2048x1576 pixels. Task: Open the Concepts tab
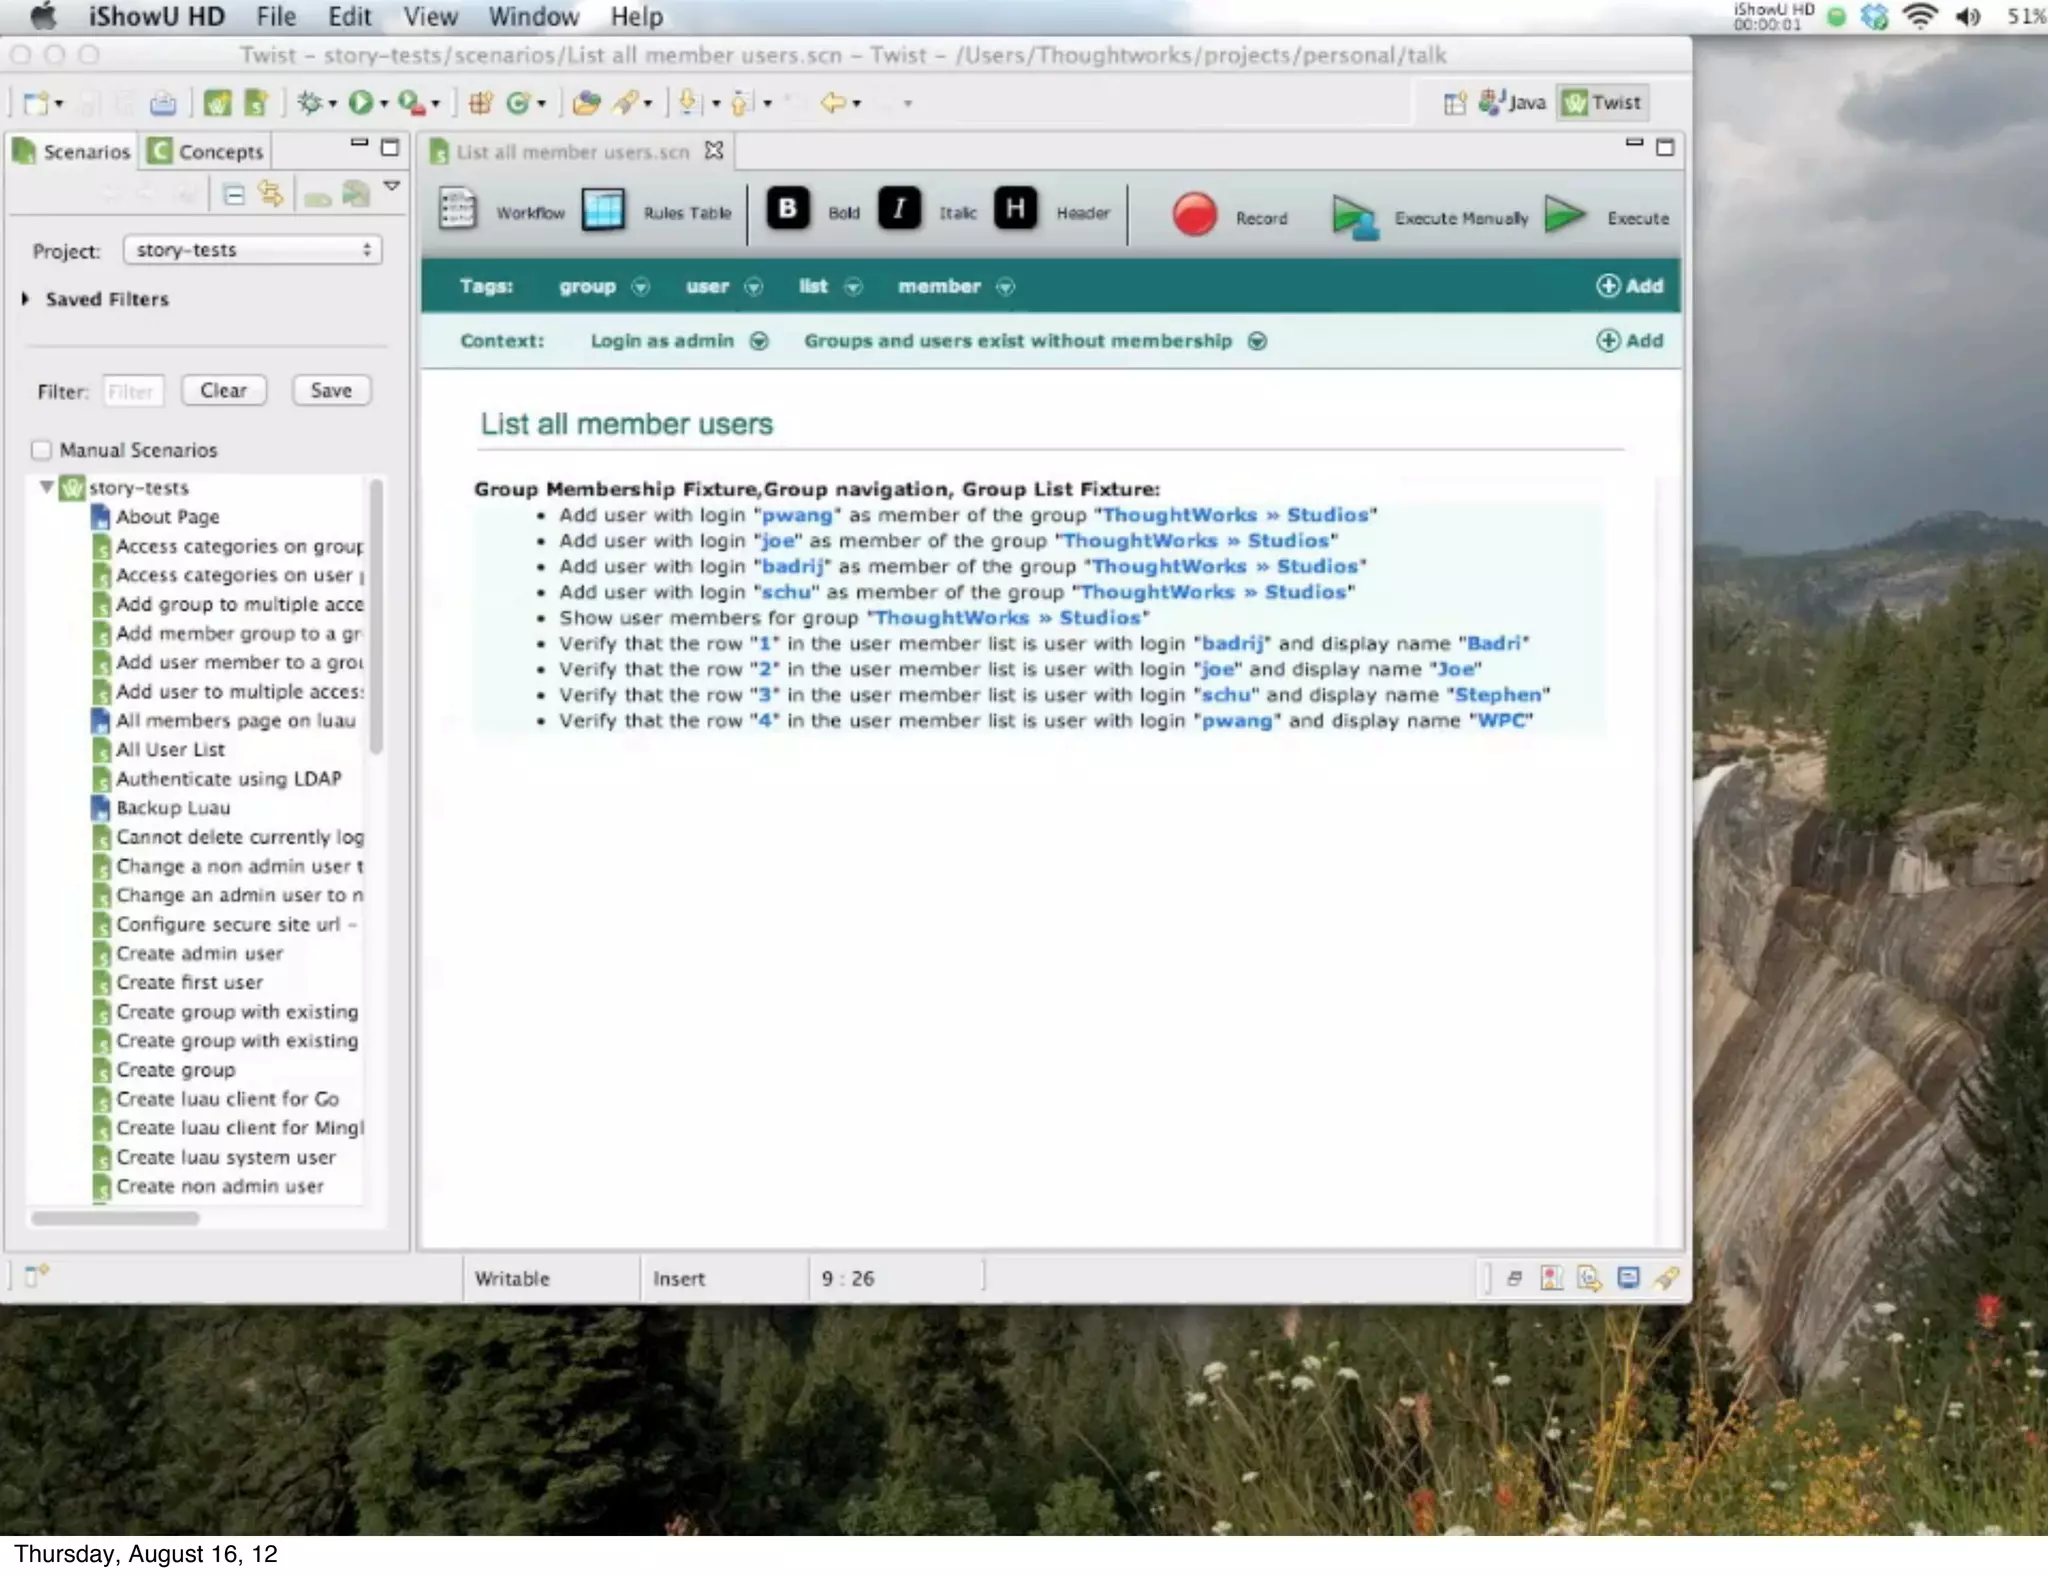(207, 151)
